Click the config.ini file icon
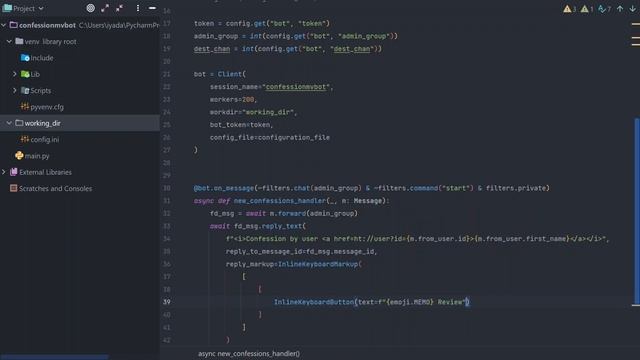 (25, 139)
